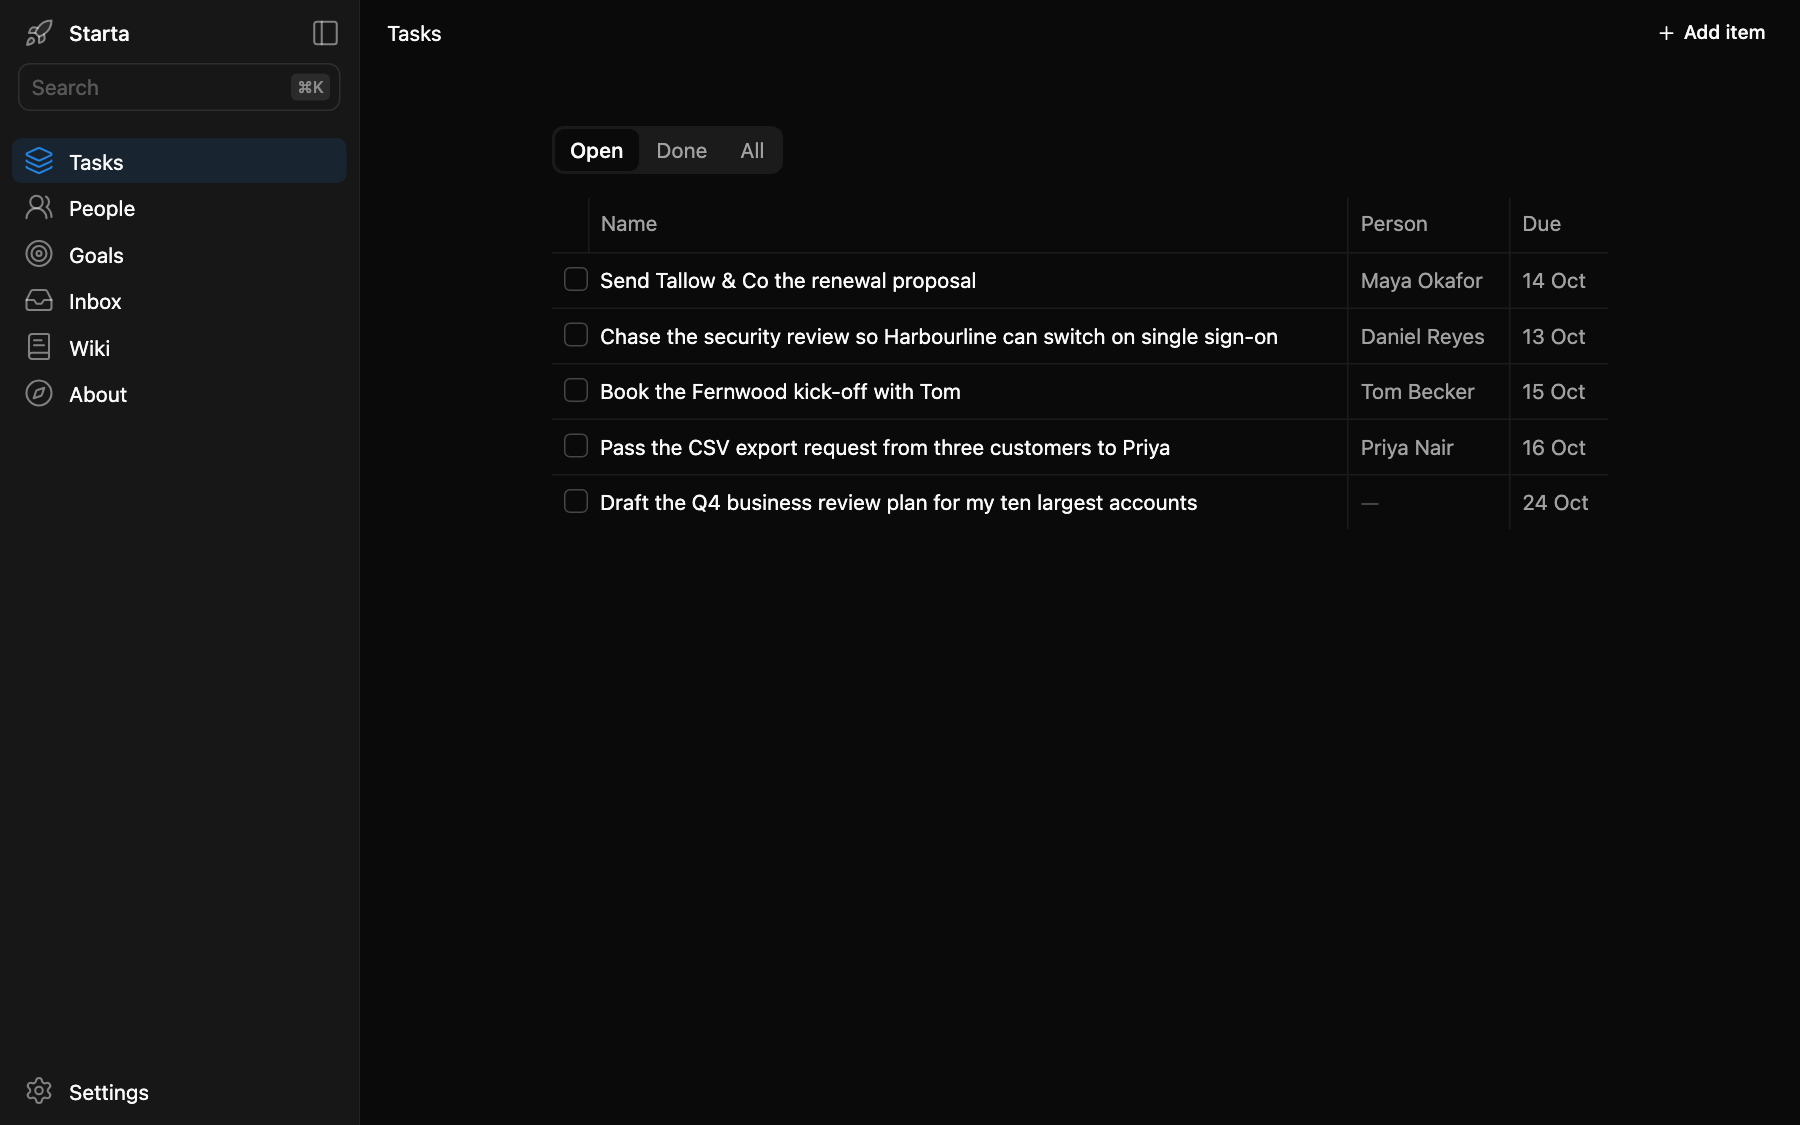1800x1125 pixels.
Task: Click the Tasks page title in header
Action: pyautogui.click(x=414, y=33)
